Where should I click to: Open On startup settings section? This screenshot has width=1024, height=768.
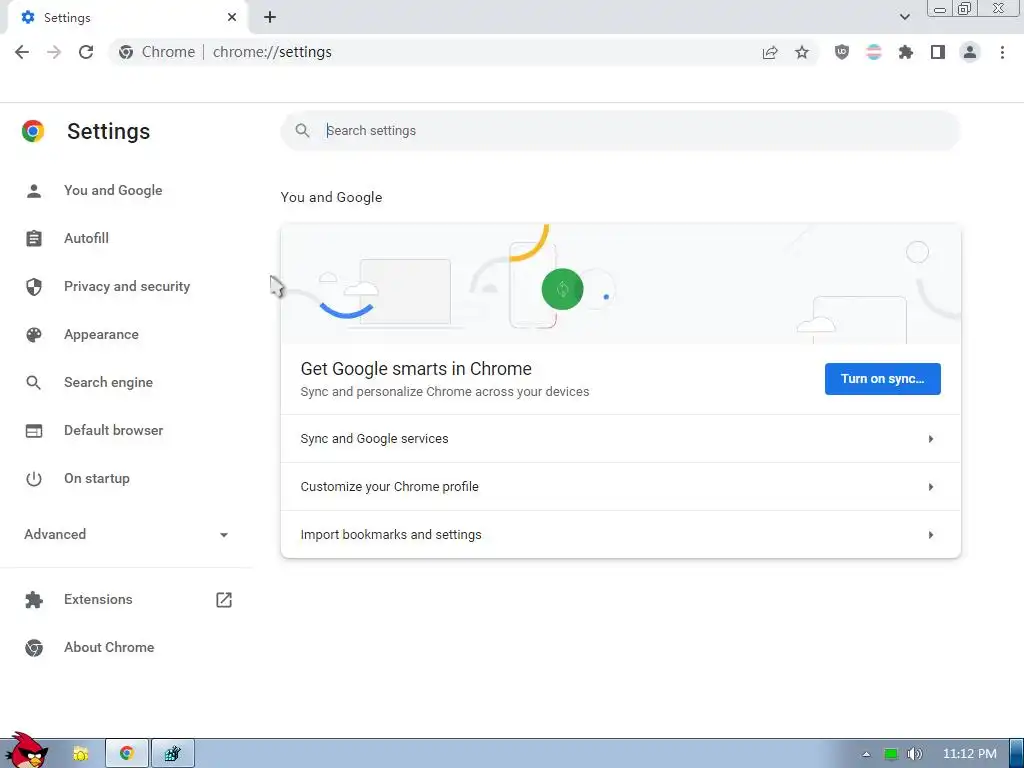(97, 479)
